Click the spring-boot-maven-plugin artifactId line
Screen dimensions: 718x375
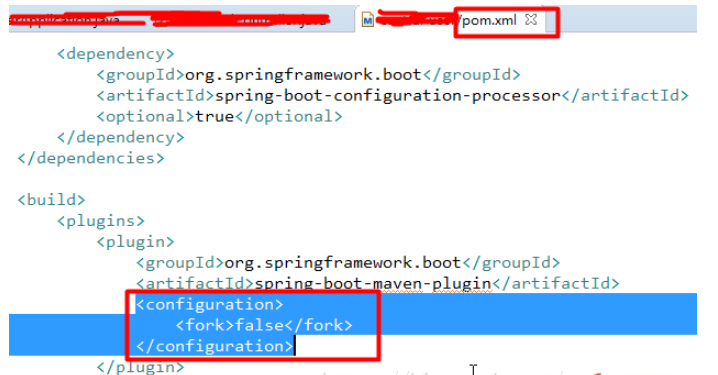click(x=377, y=283)
